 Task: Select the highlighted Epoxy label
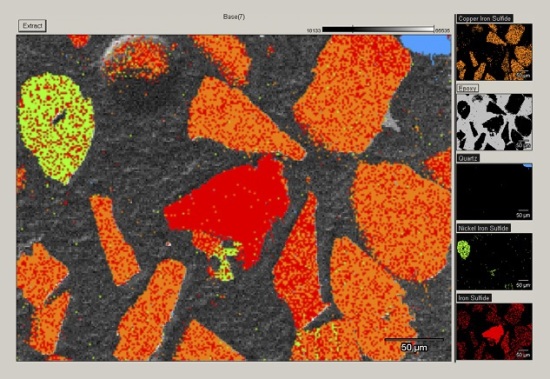(x=468, y=88)
